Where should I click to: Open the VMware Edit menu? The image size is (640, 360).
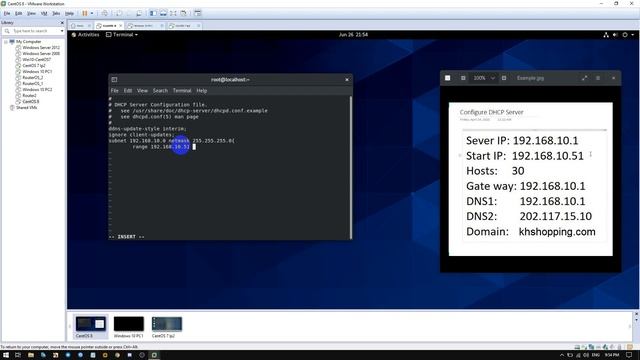pyautogui.click(x=19, y=13)
